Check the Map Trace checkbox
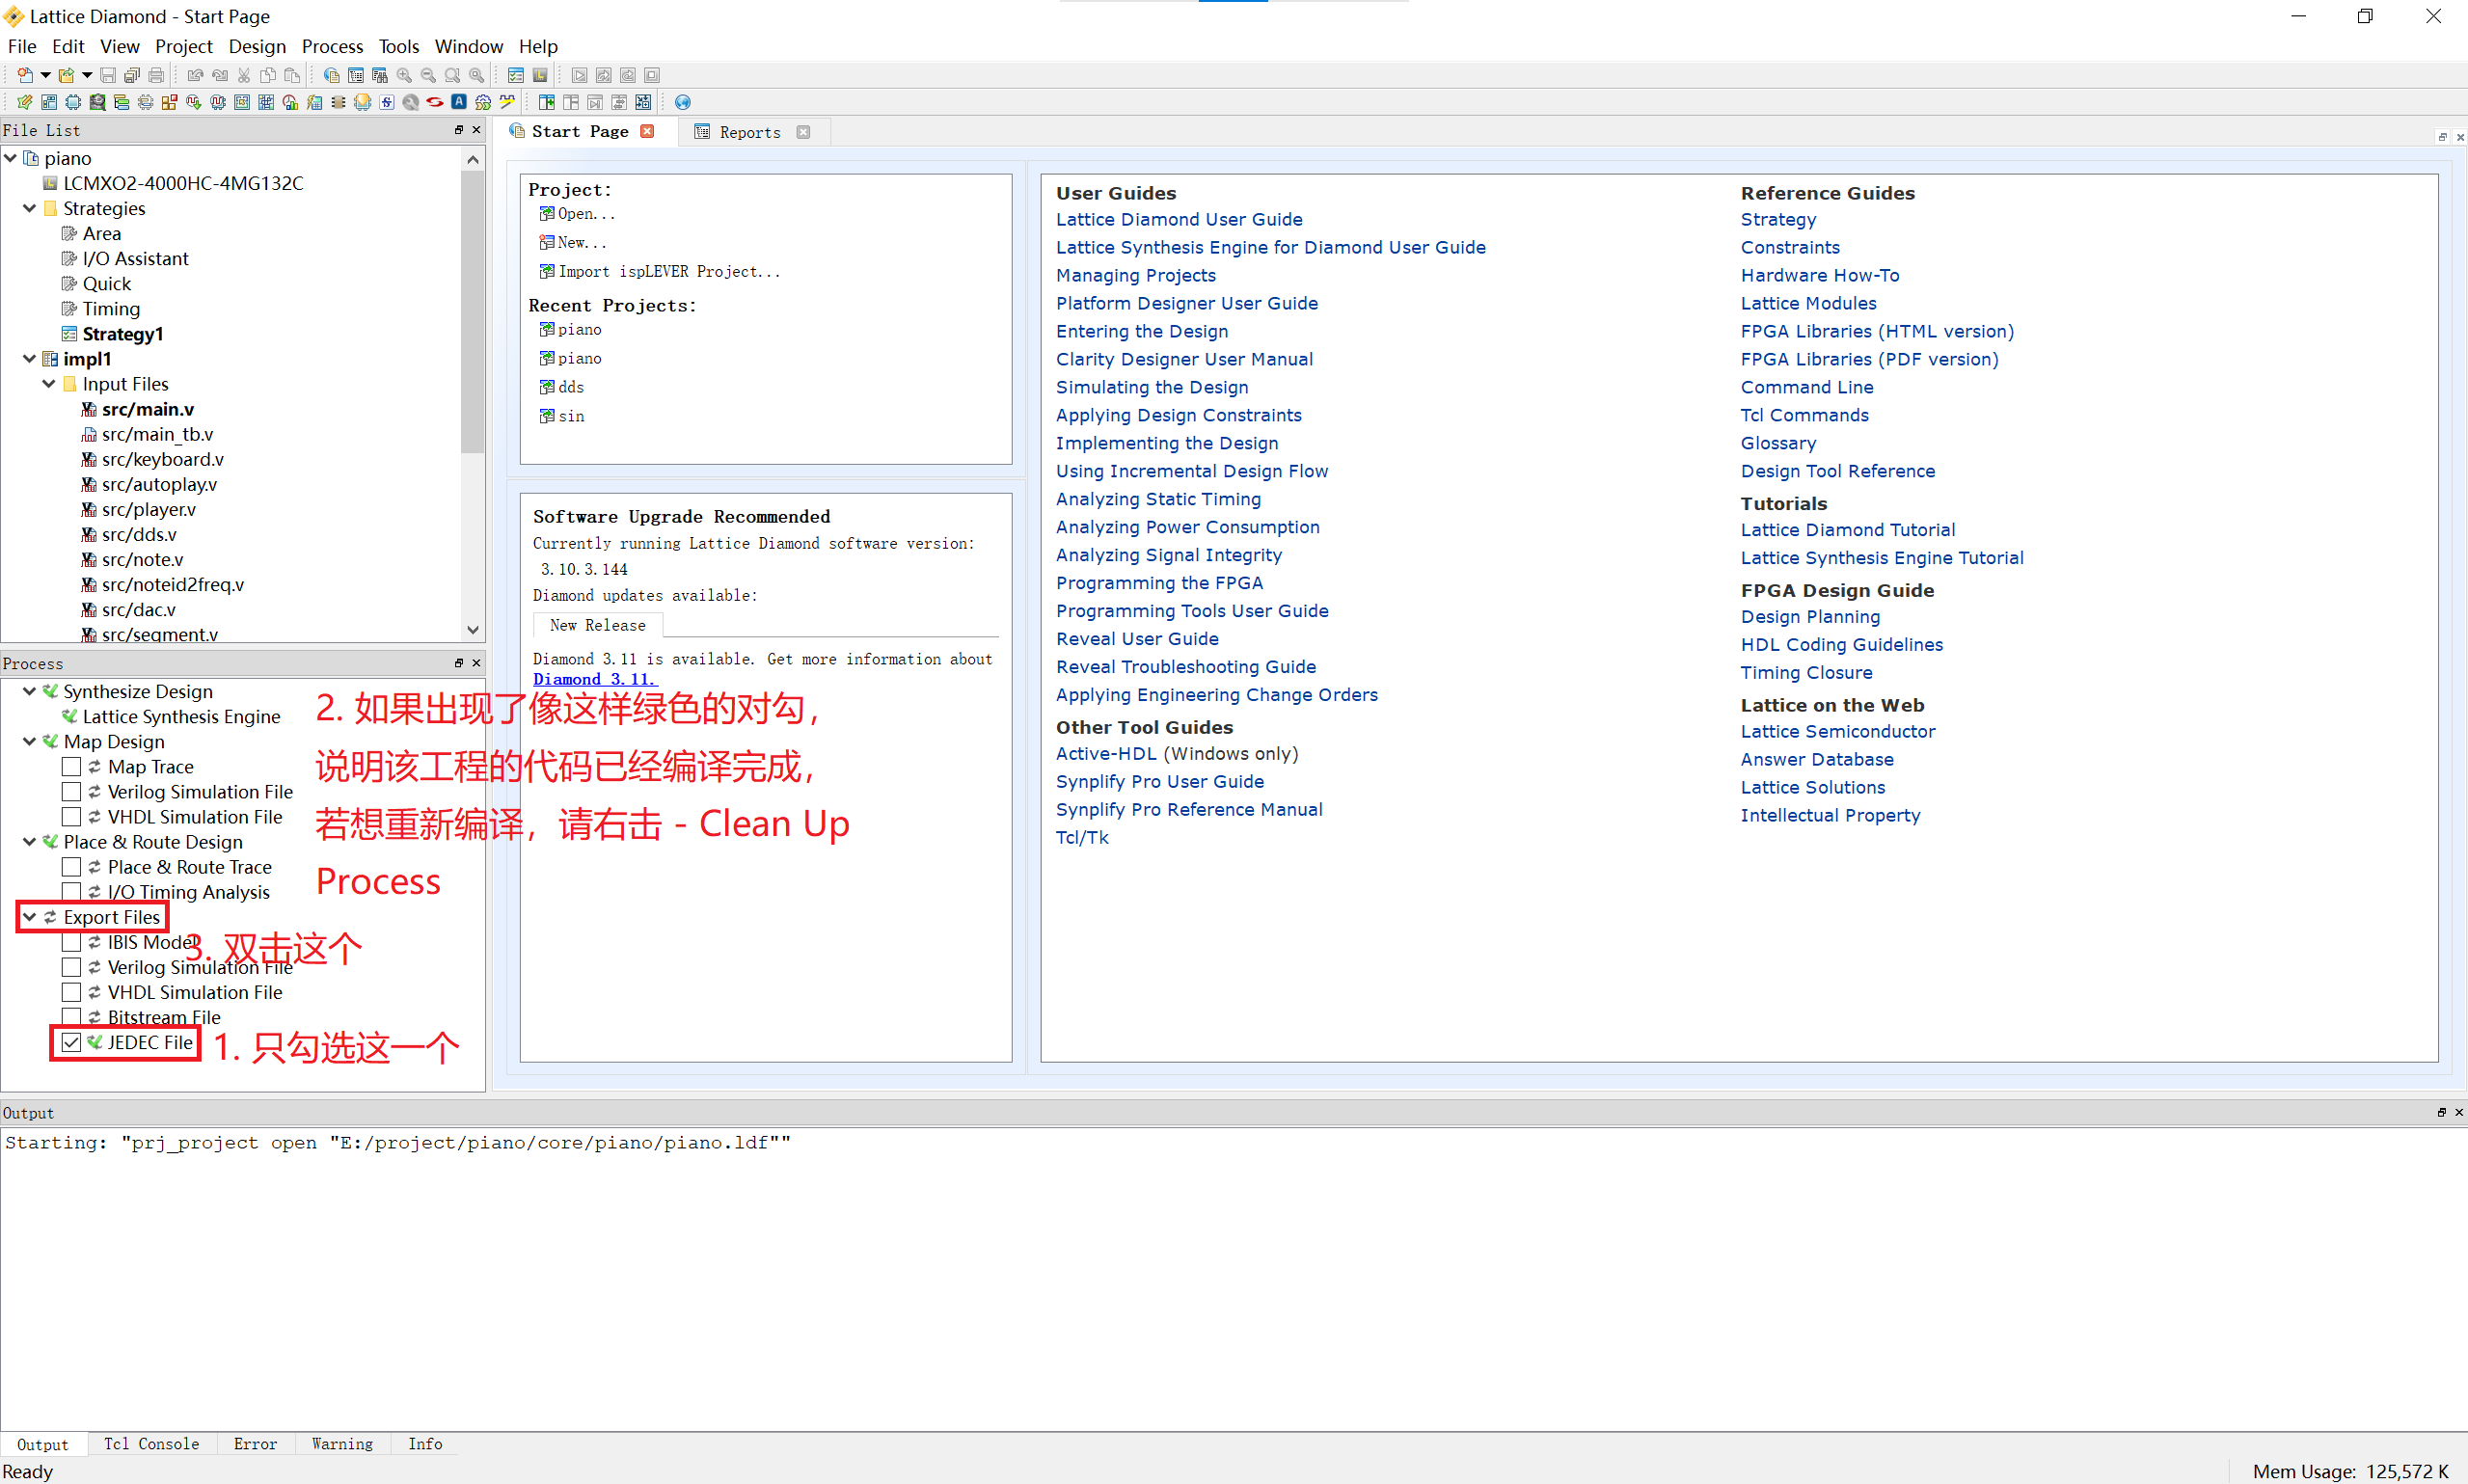 [x=71, y=767]
